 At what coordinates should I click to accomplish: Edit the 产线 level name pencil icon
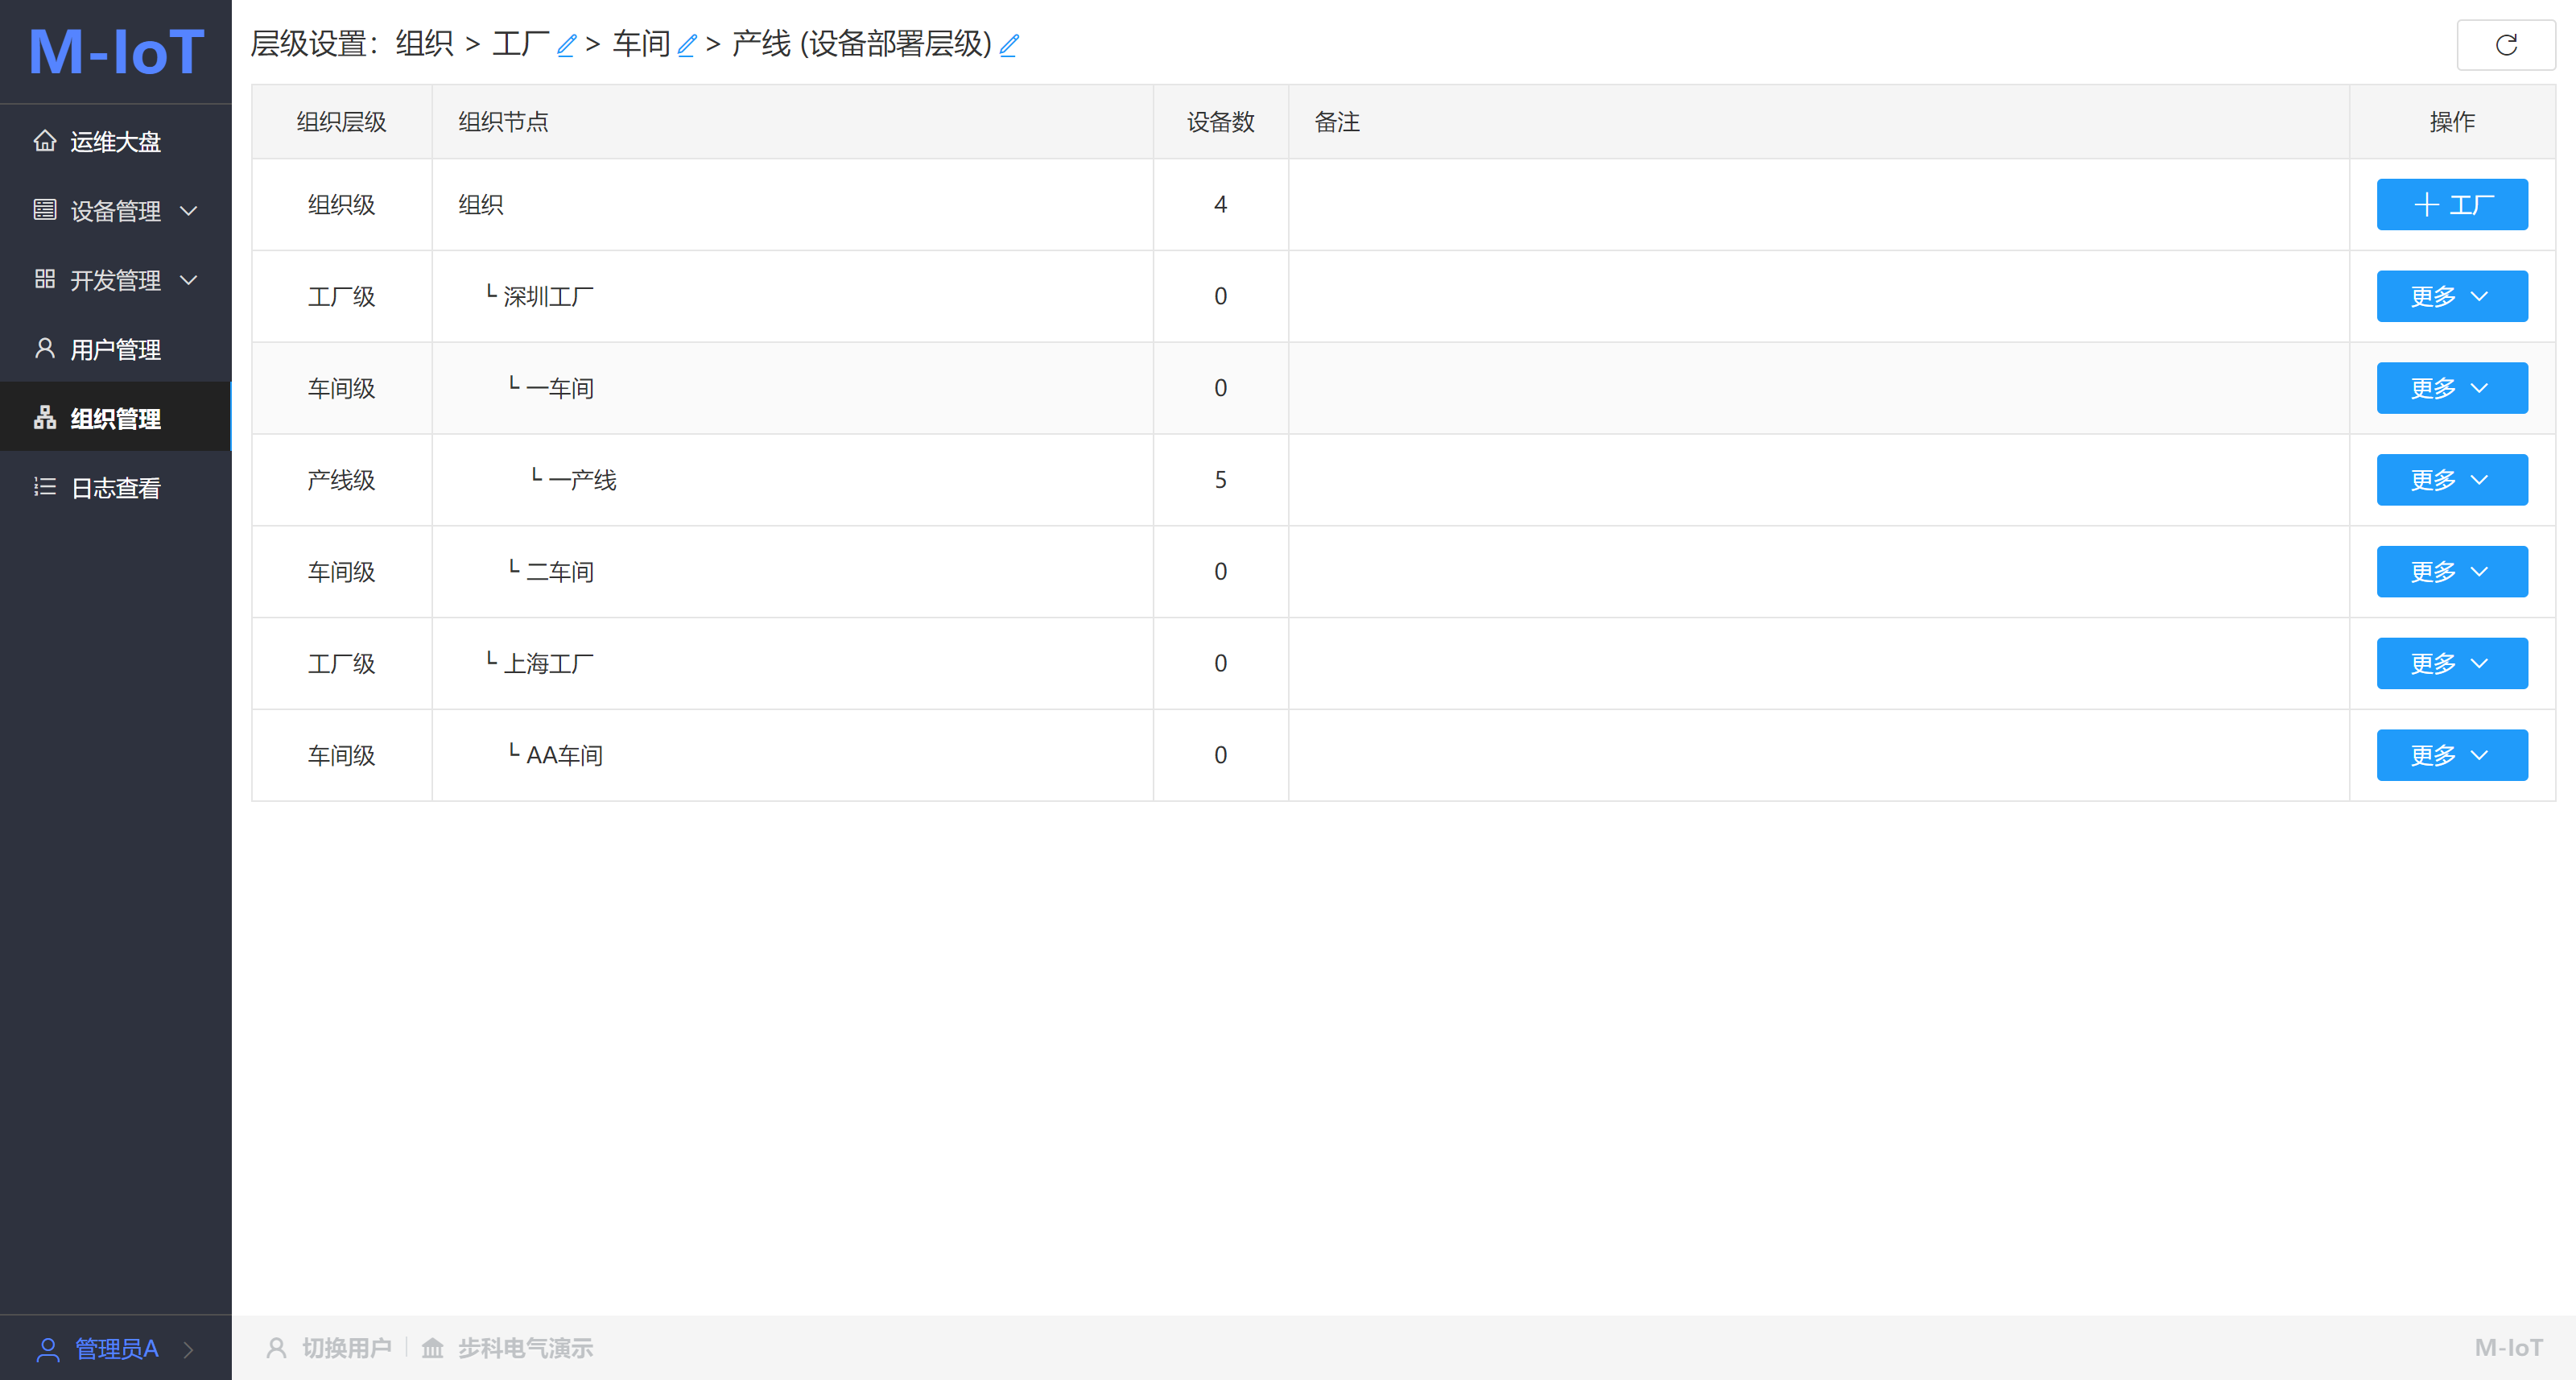click(x=1009, y=45)
